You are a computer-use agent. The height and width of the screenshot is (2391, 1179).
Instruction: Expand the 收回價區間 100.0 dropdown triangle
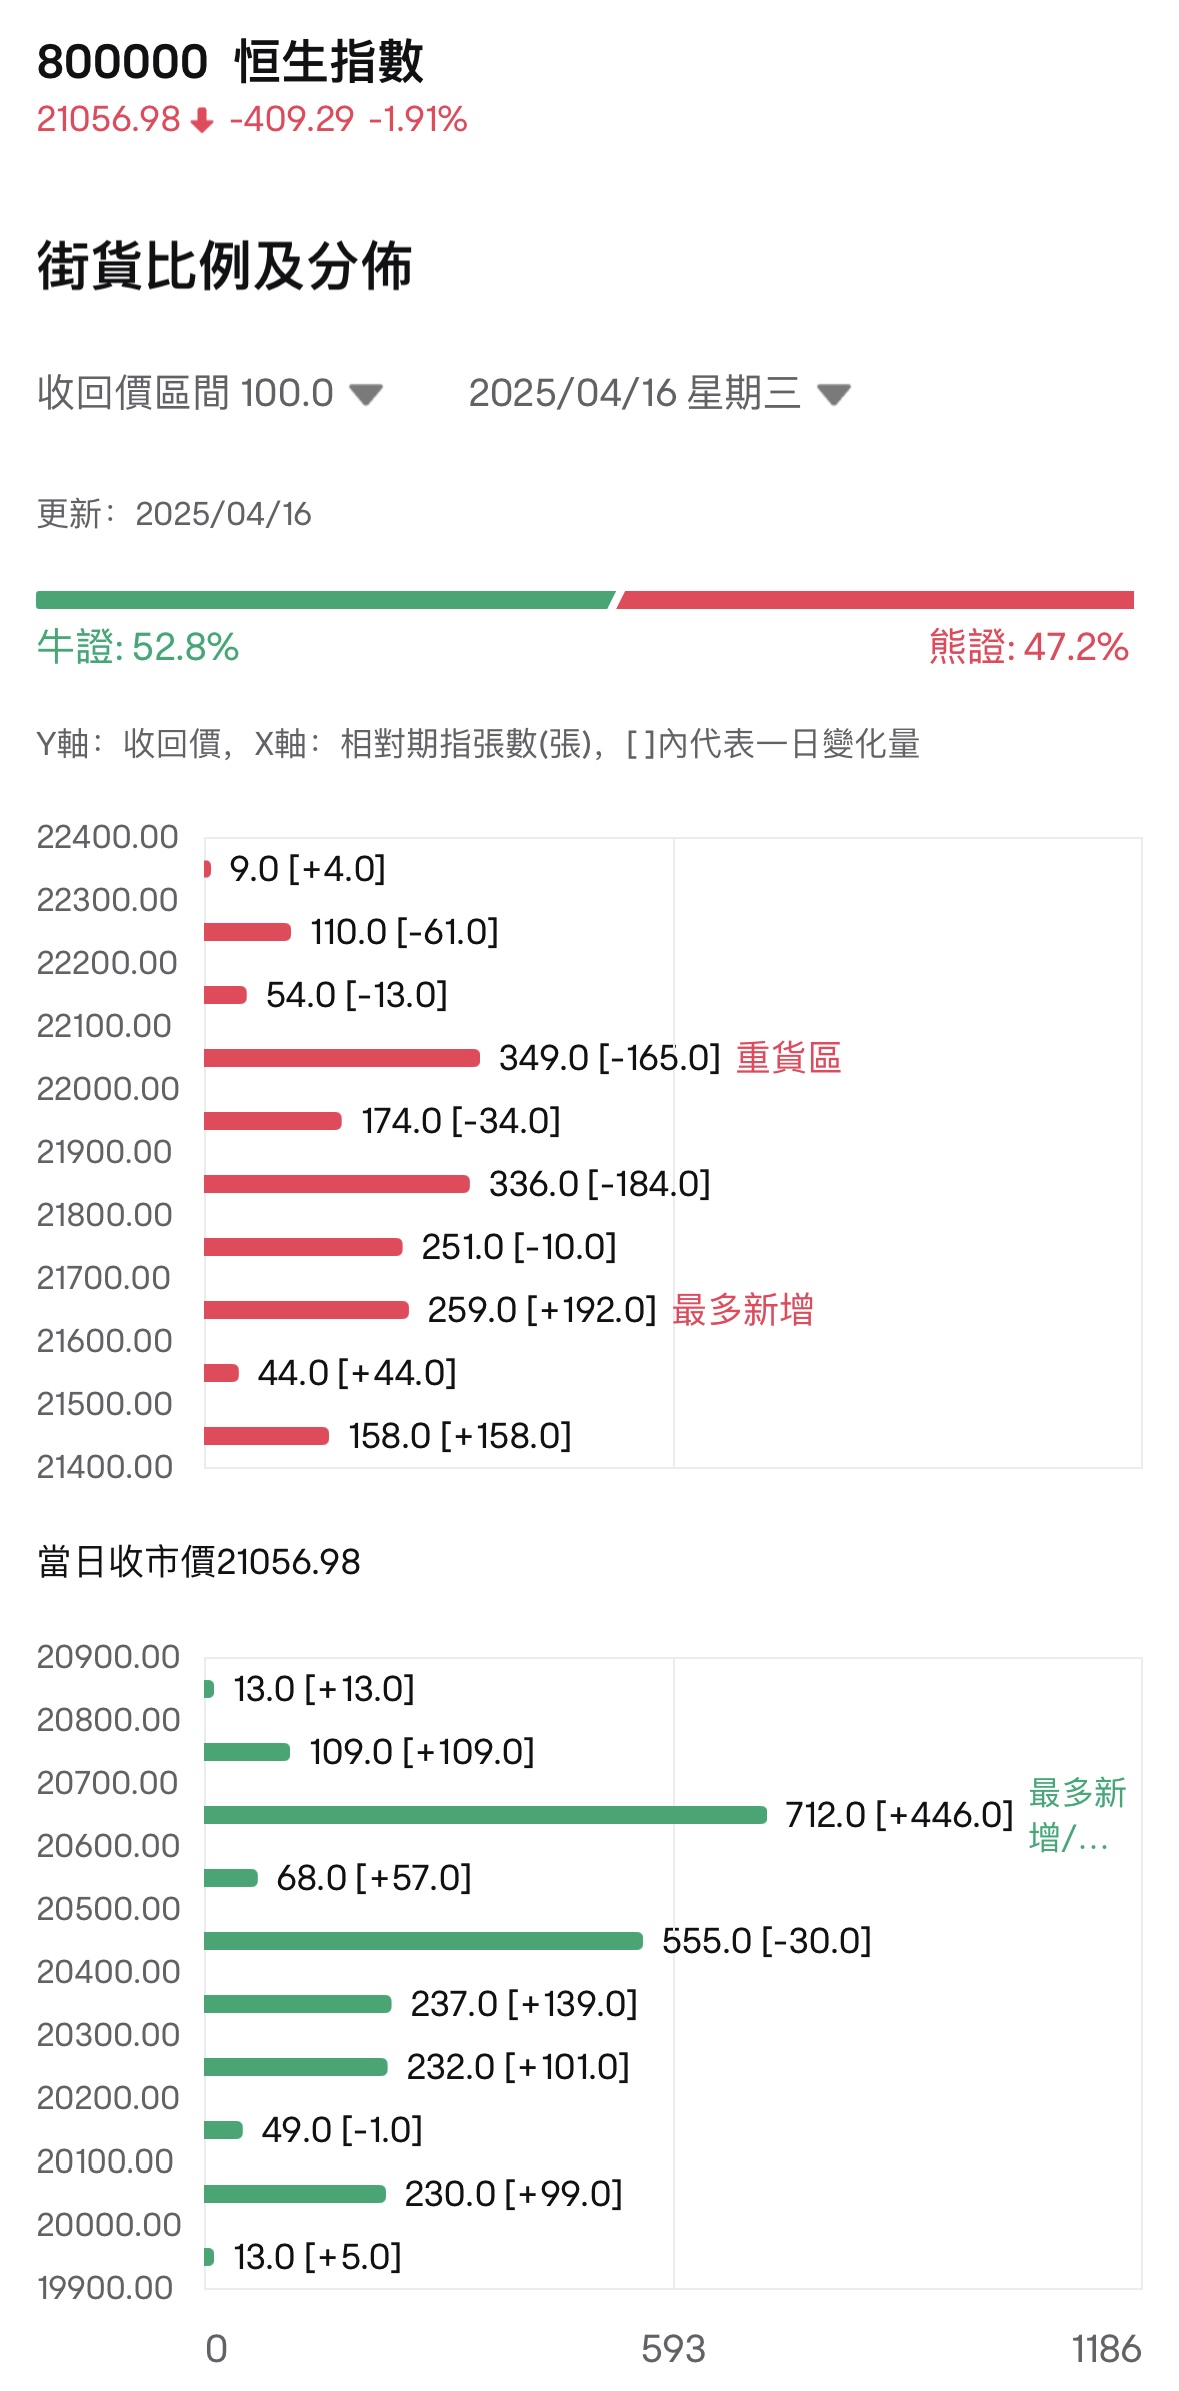click(x=366, y=394)
